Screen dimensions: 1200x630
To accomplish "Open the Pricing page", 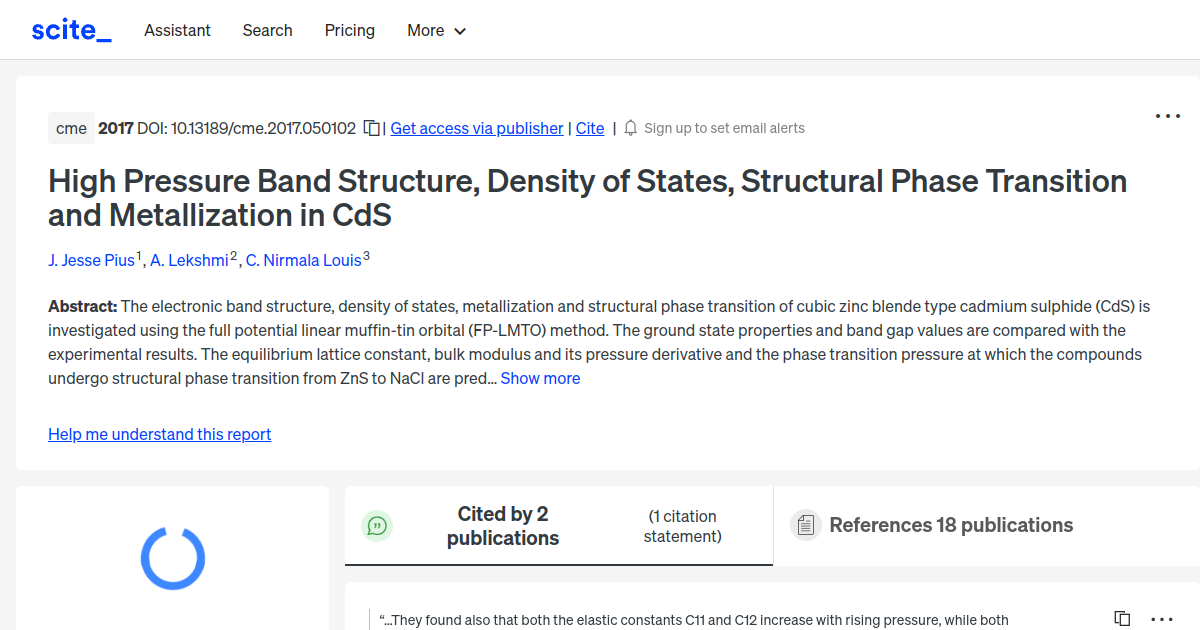I will click(349, 31).
